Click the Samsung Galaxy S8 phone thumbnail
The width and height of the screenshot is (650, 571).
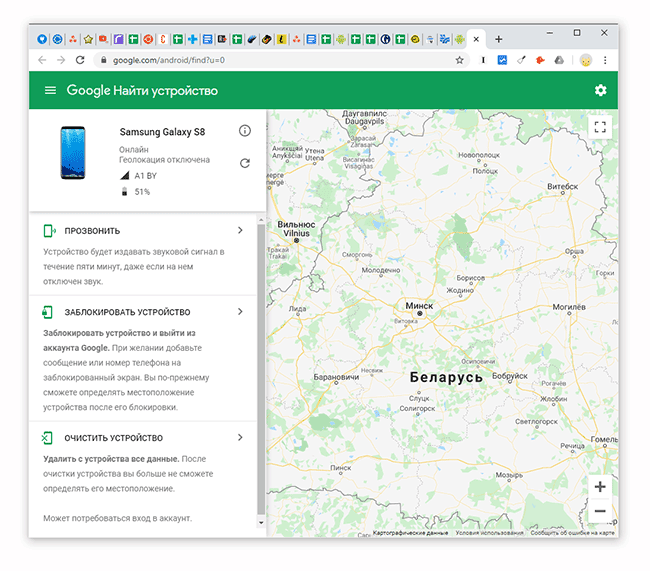point(73,153)
